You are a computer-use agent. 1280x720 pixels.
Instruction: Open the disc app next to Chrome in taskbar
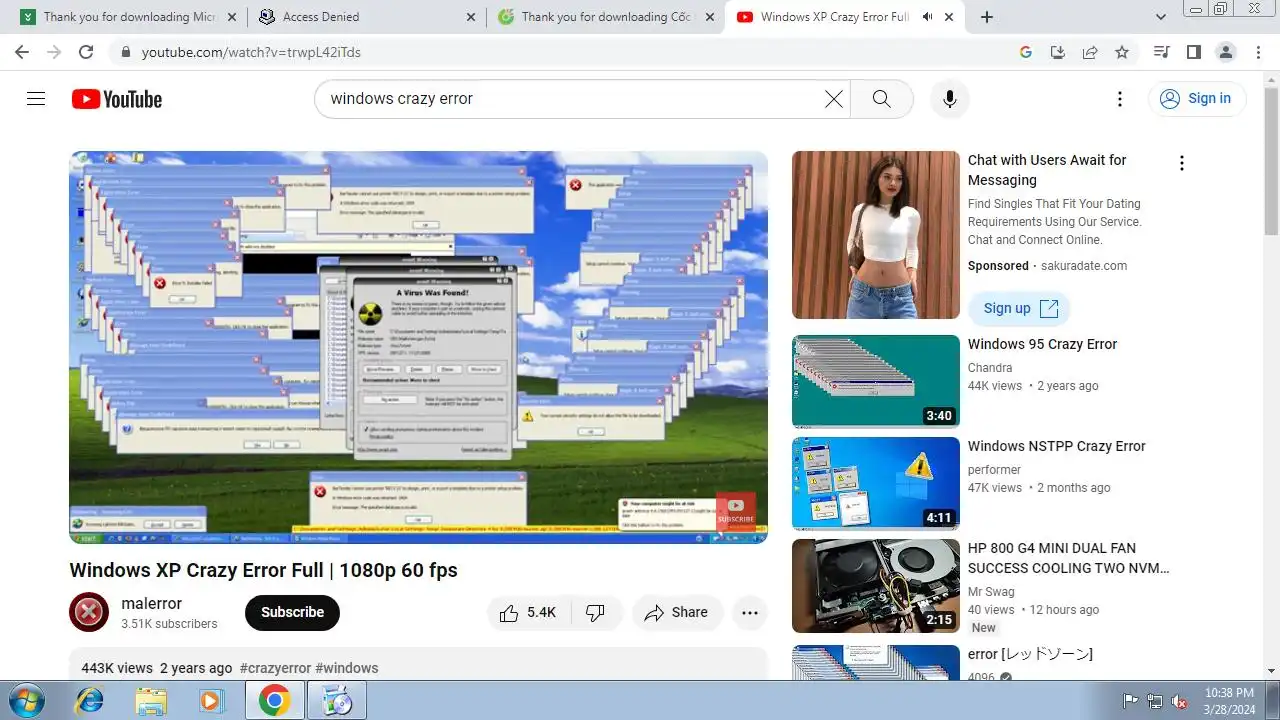336,700
